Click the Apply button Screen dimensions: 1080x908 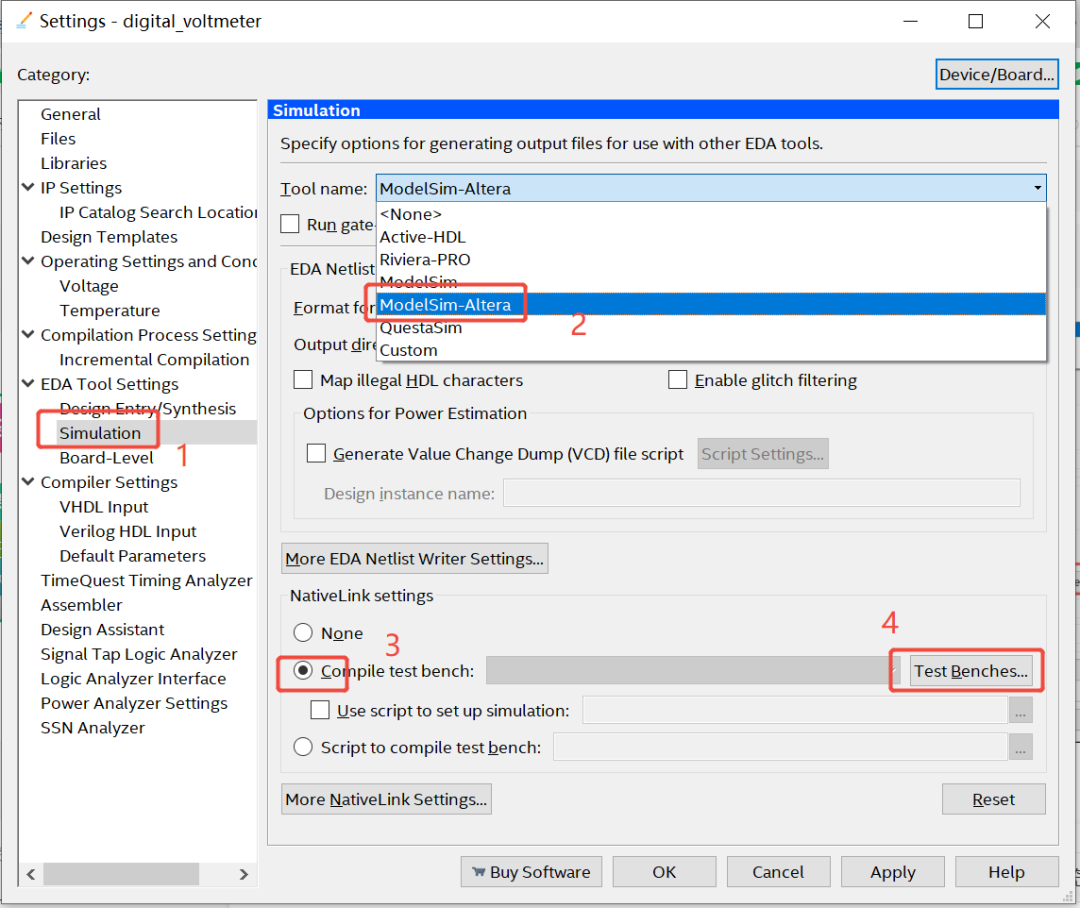[893, 871]
